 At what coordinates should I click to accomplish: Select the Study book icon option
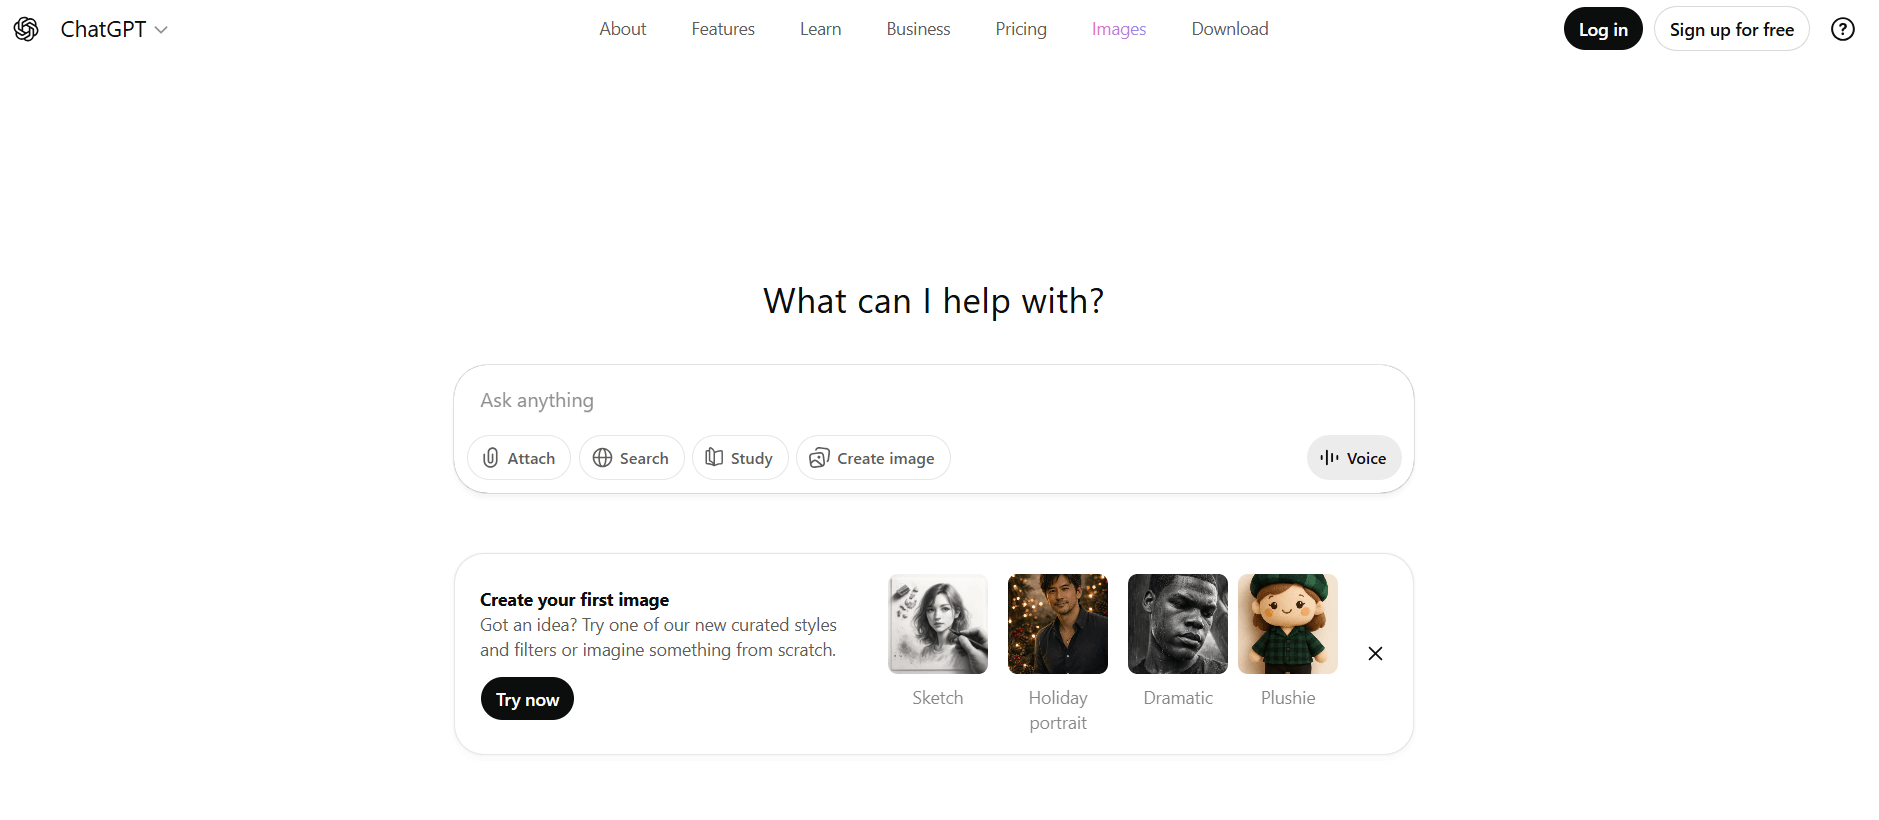click(x=739, y=458)
